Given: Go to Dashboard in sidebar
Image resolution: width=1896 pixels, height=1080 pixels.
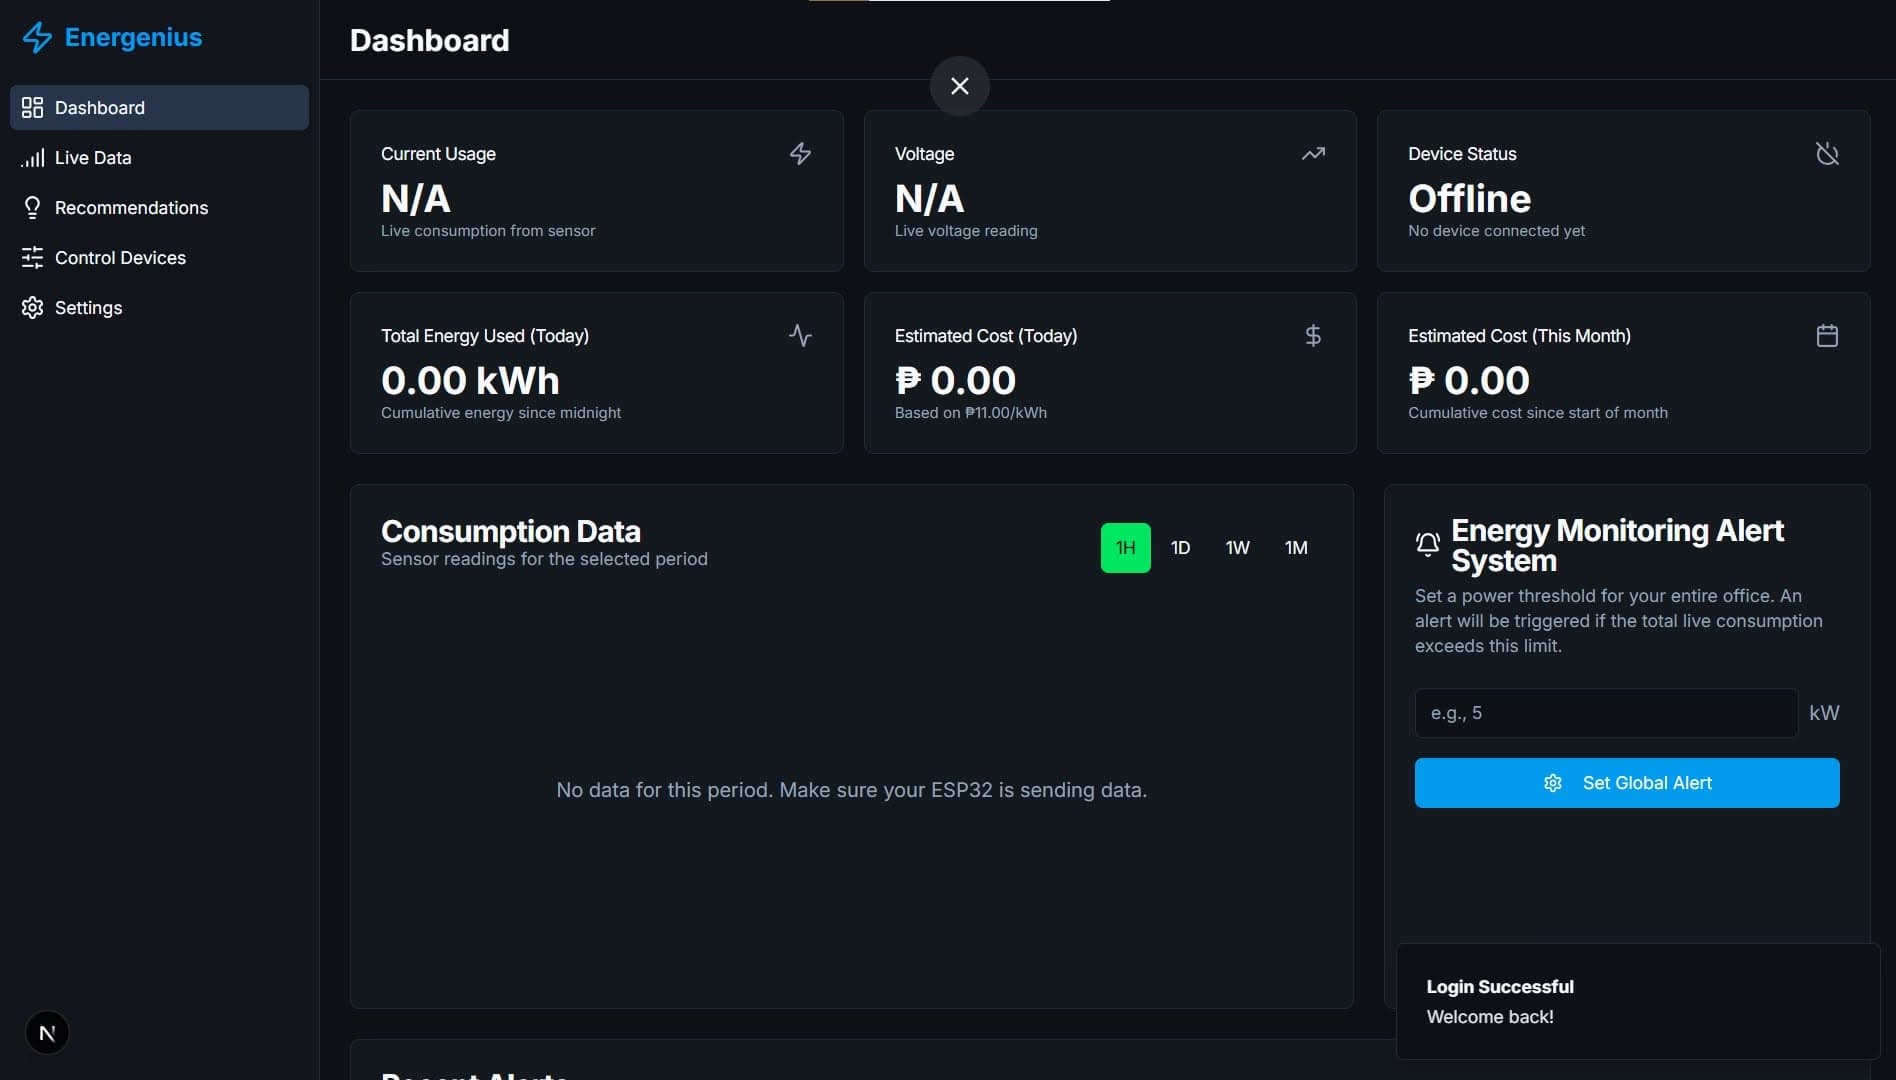Looking at the screenshot, I should 159,107.
